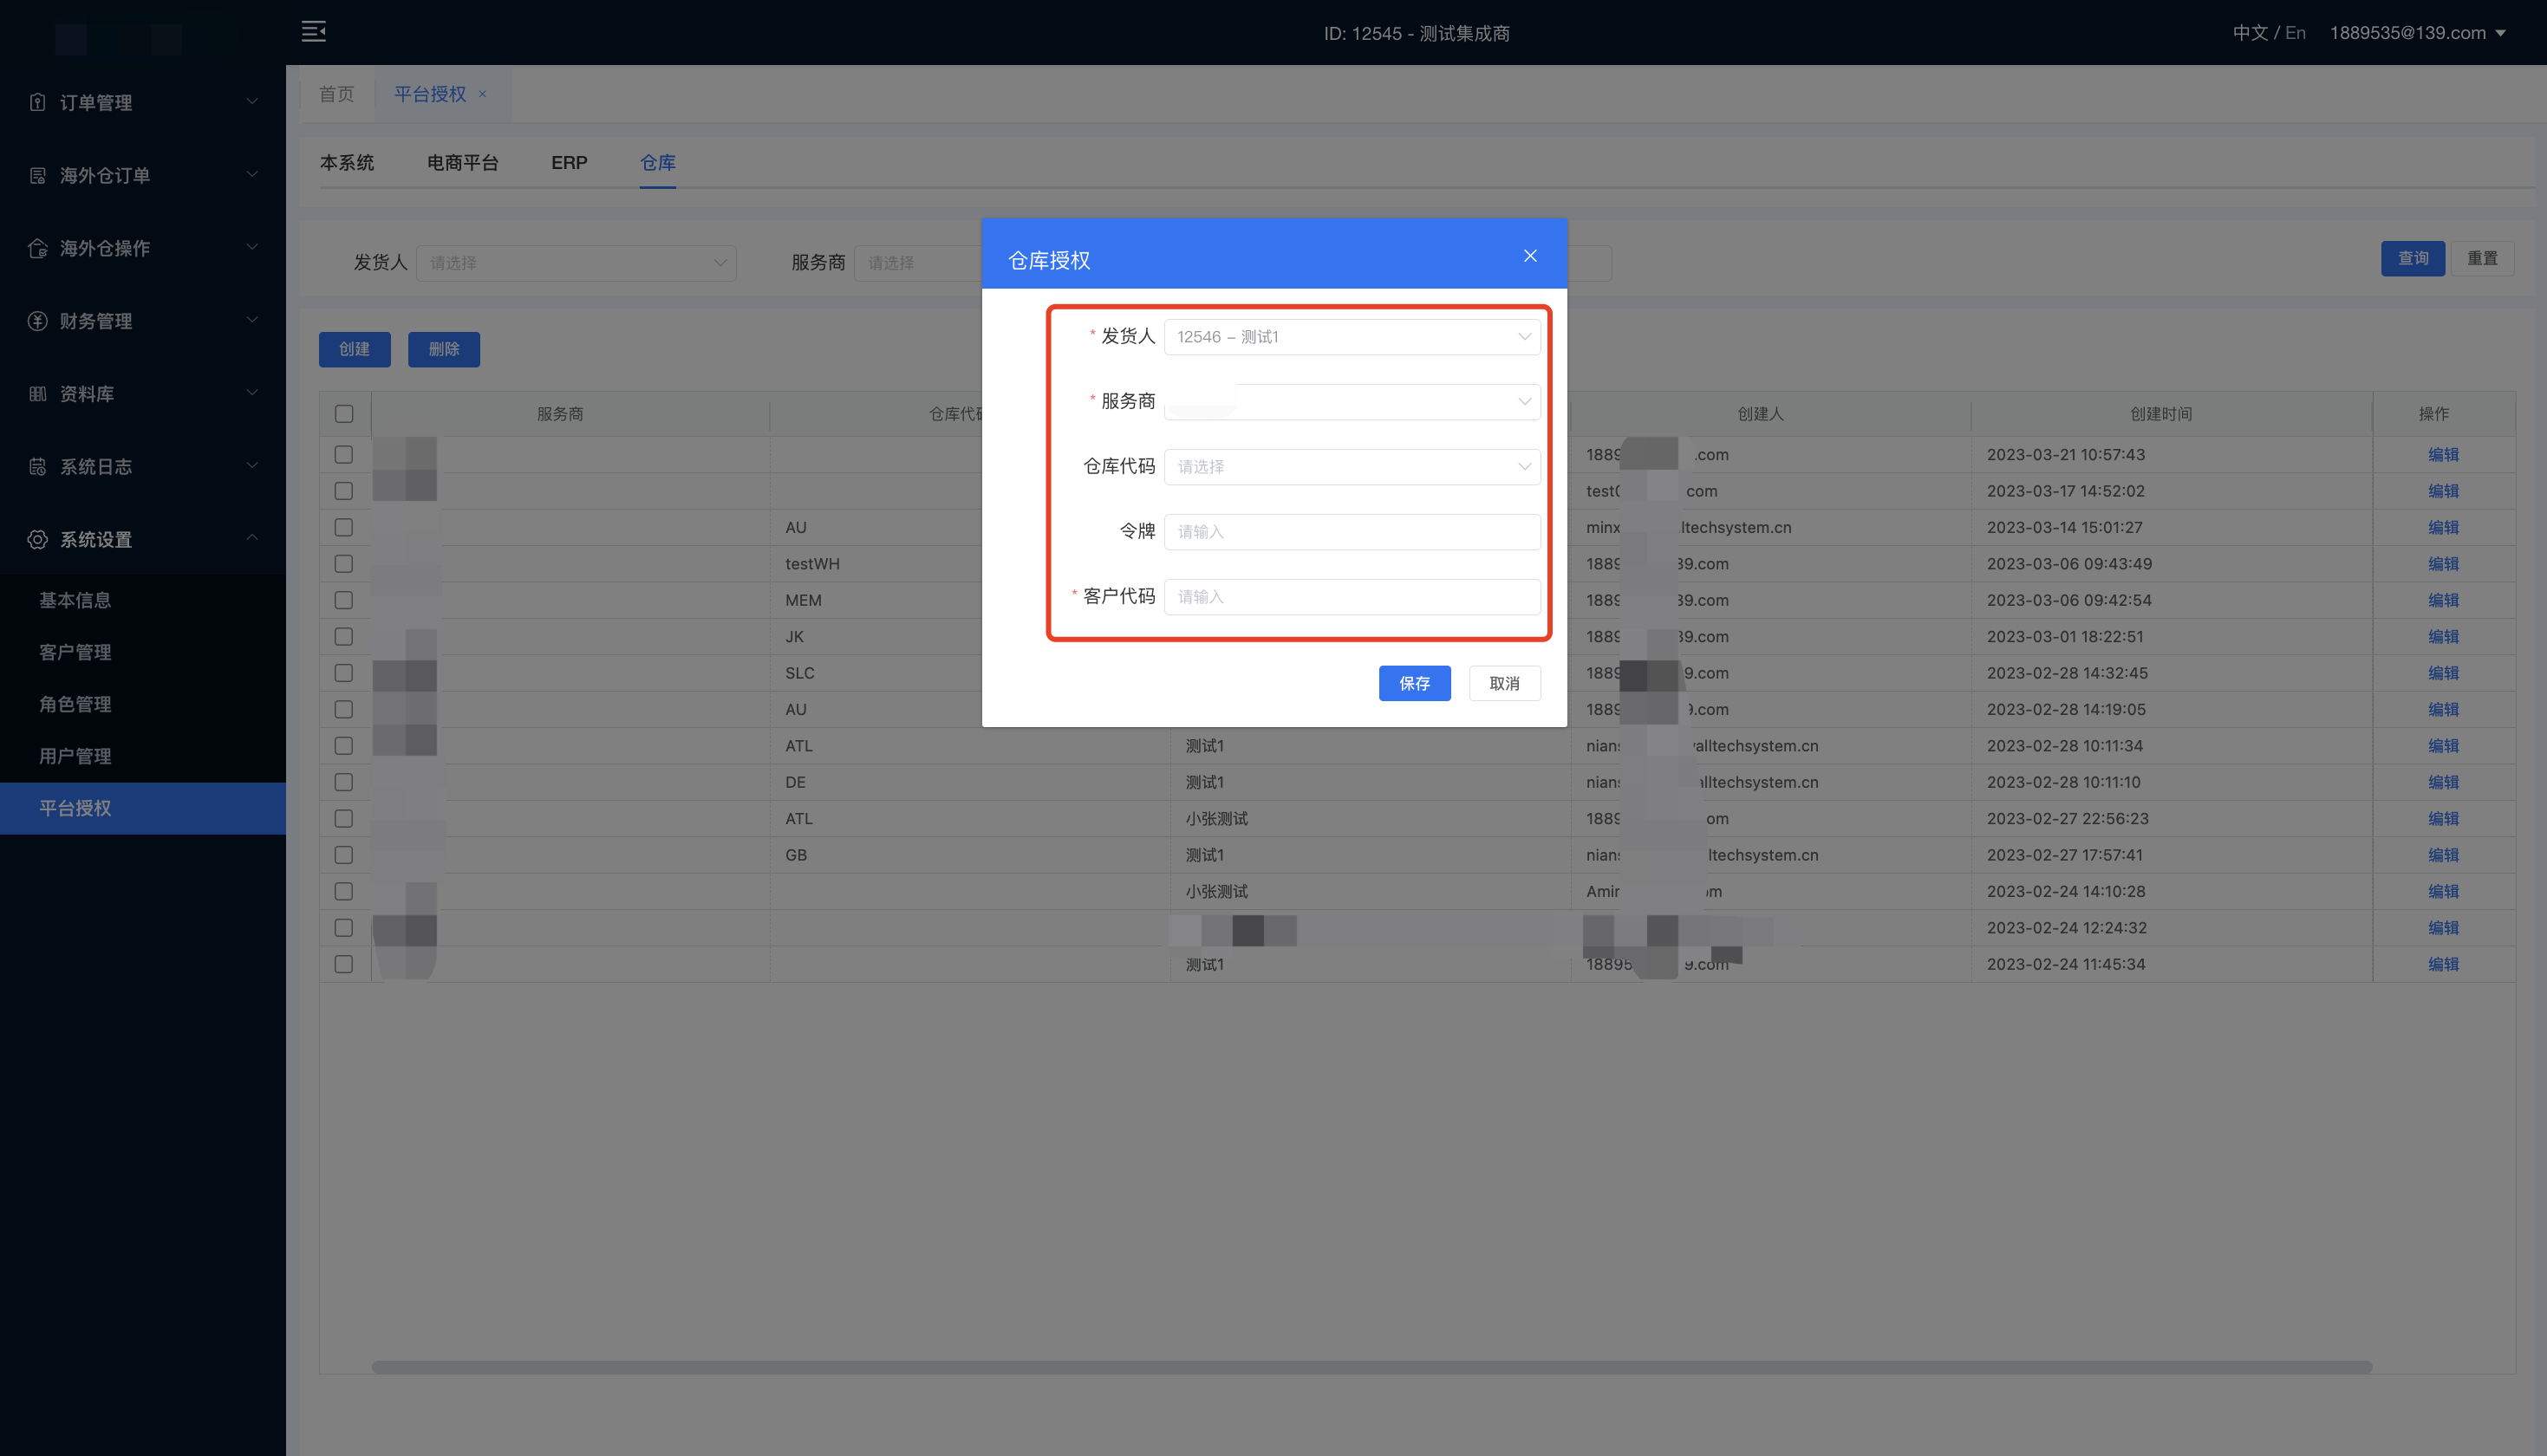Viewport: 2547px width, 1456px height.
Task: Click the 资料库 library icon
Action: tap(38, 394)
